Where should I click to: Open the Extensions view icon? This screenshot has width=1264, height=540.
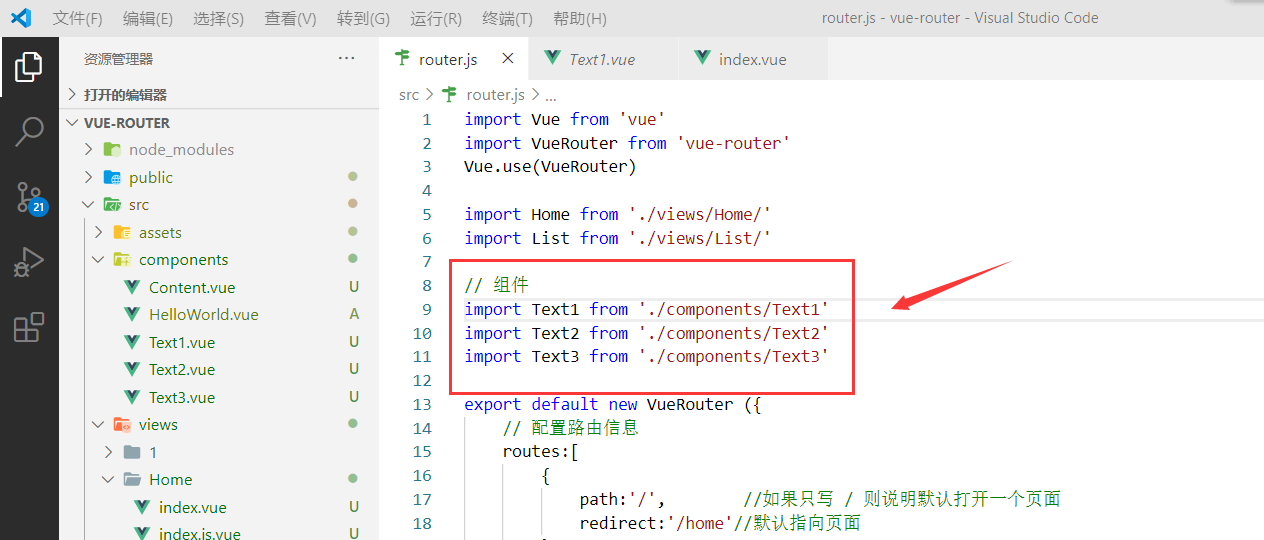coord(29,327)
